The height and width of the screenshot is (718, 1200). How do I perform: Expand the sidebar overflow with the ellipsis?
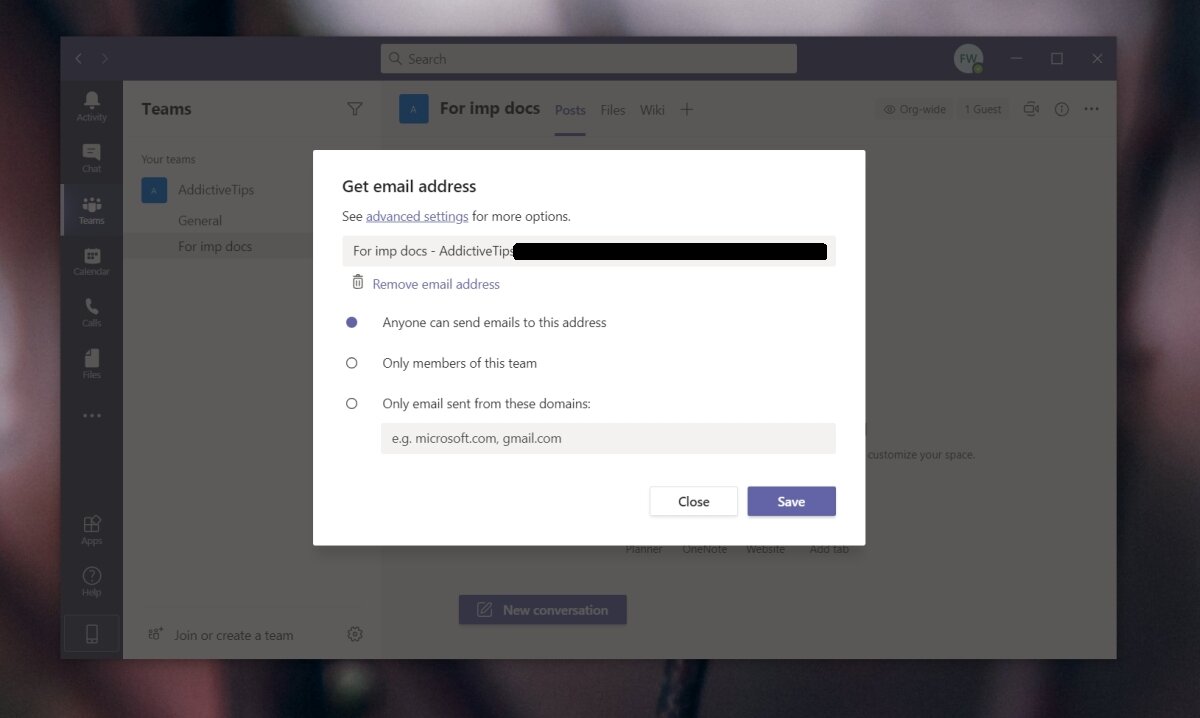click(x=91, y=415)
